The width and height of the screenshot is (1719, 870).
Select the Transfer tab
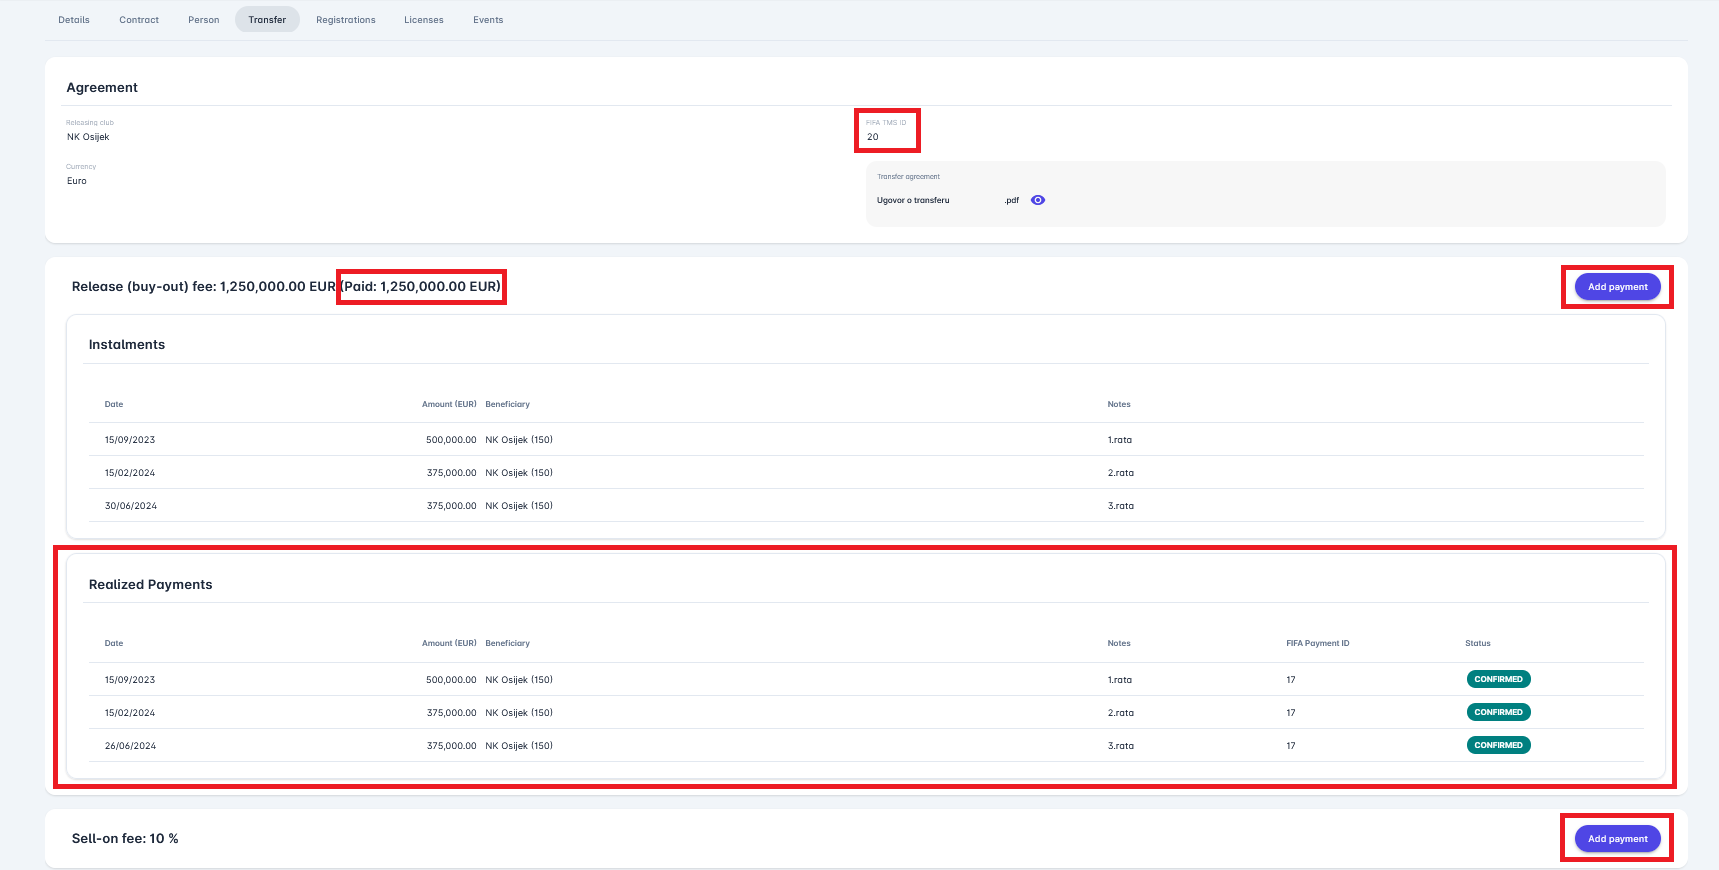tap(267, 20)
